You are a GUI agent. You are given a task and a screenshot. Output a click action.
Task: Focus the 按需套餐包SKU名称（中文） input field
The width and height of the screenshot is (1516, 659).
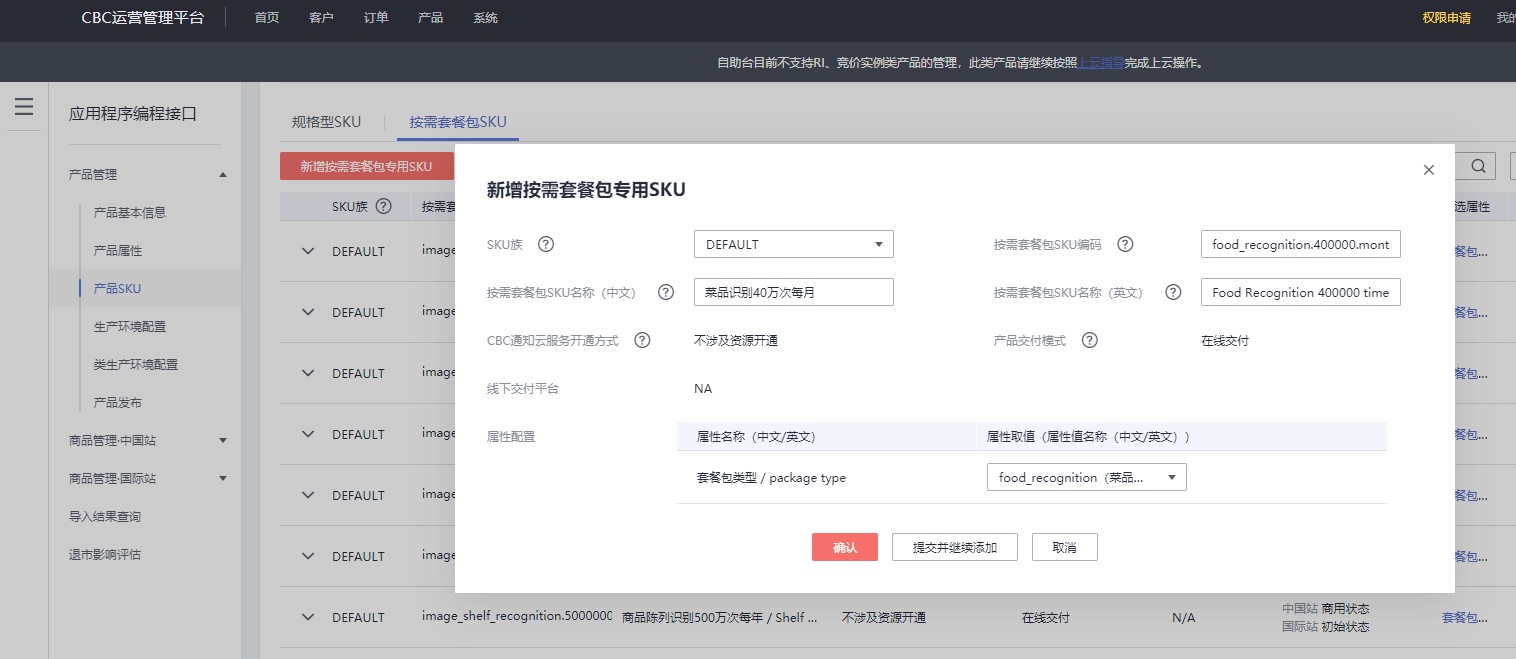tap(794, 292)
